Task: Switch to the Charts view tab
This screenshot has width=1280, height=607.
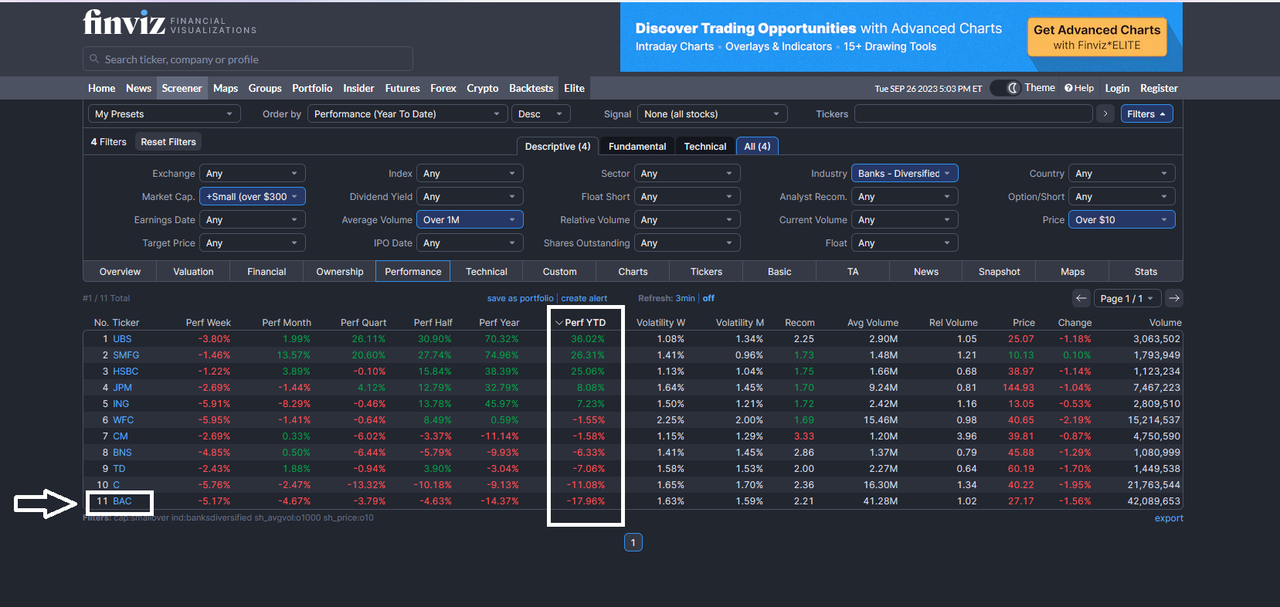Action: tap(633, 271)
